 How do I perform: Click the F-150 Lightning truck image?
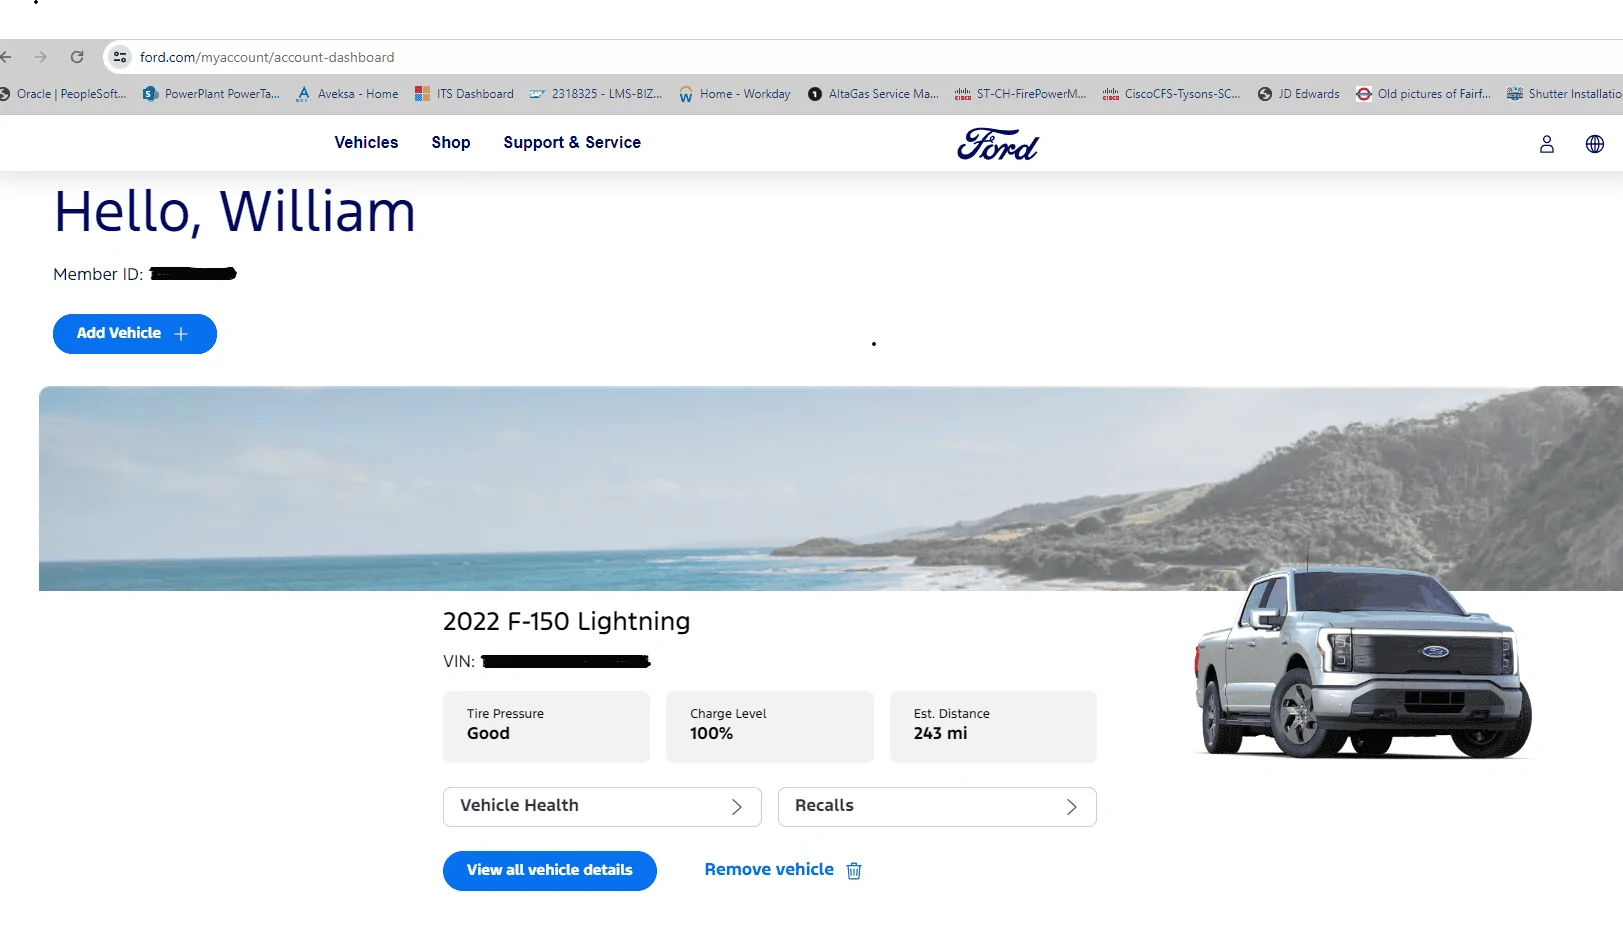click(x=1363, y=665)
